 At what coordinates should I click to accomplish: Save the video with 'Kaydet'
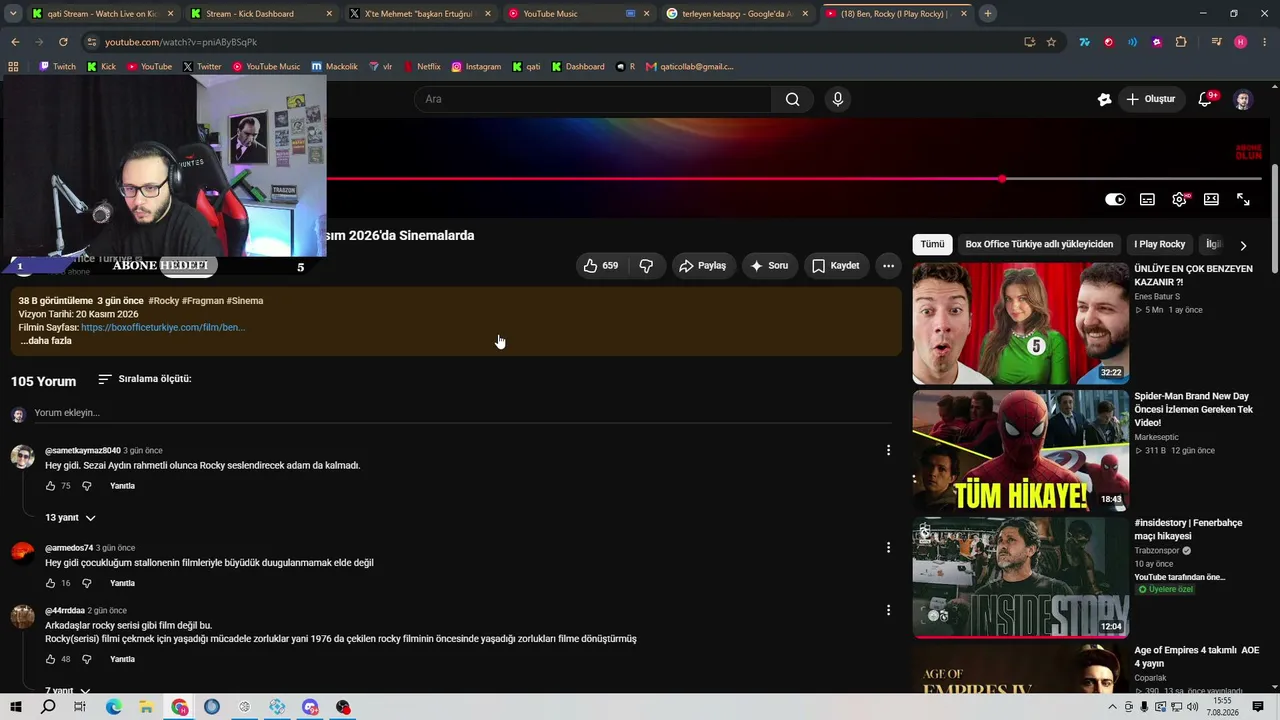point(835,266)
